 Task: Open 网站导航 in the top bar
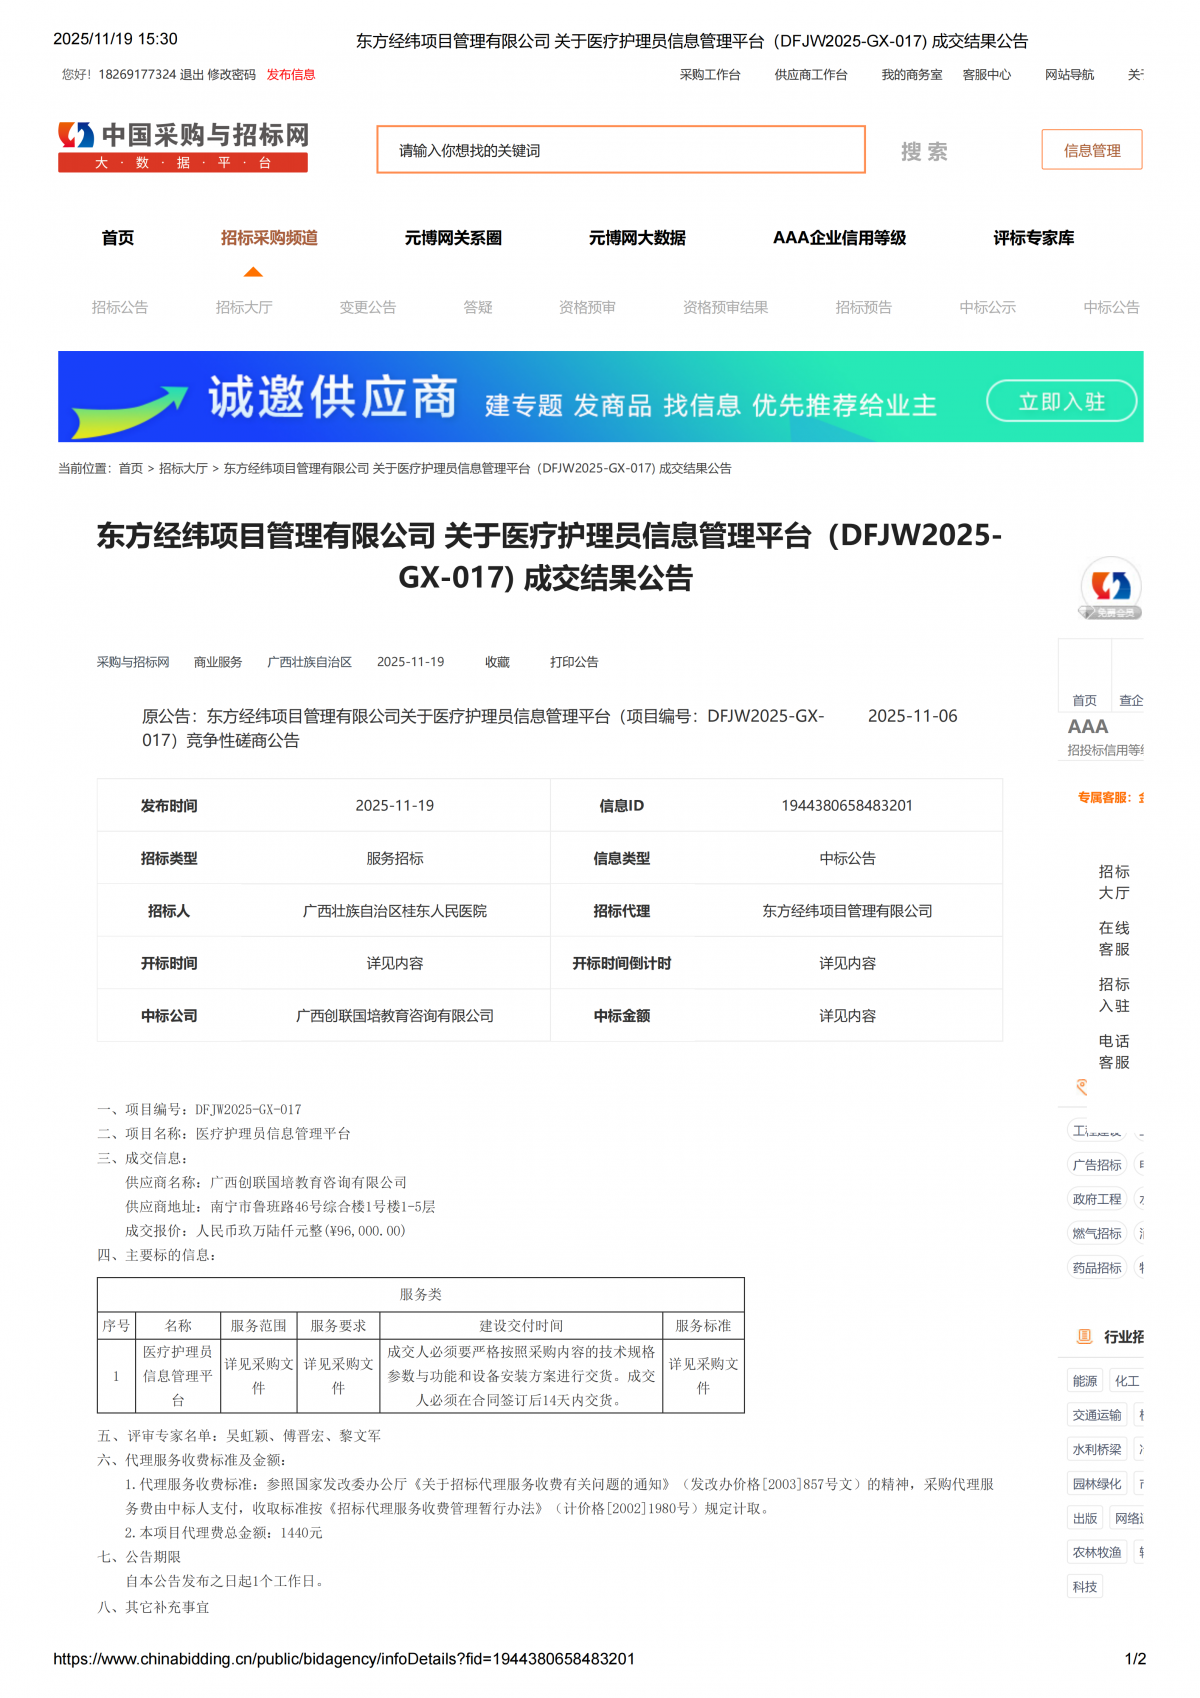(x=1070, y=75)
